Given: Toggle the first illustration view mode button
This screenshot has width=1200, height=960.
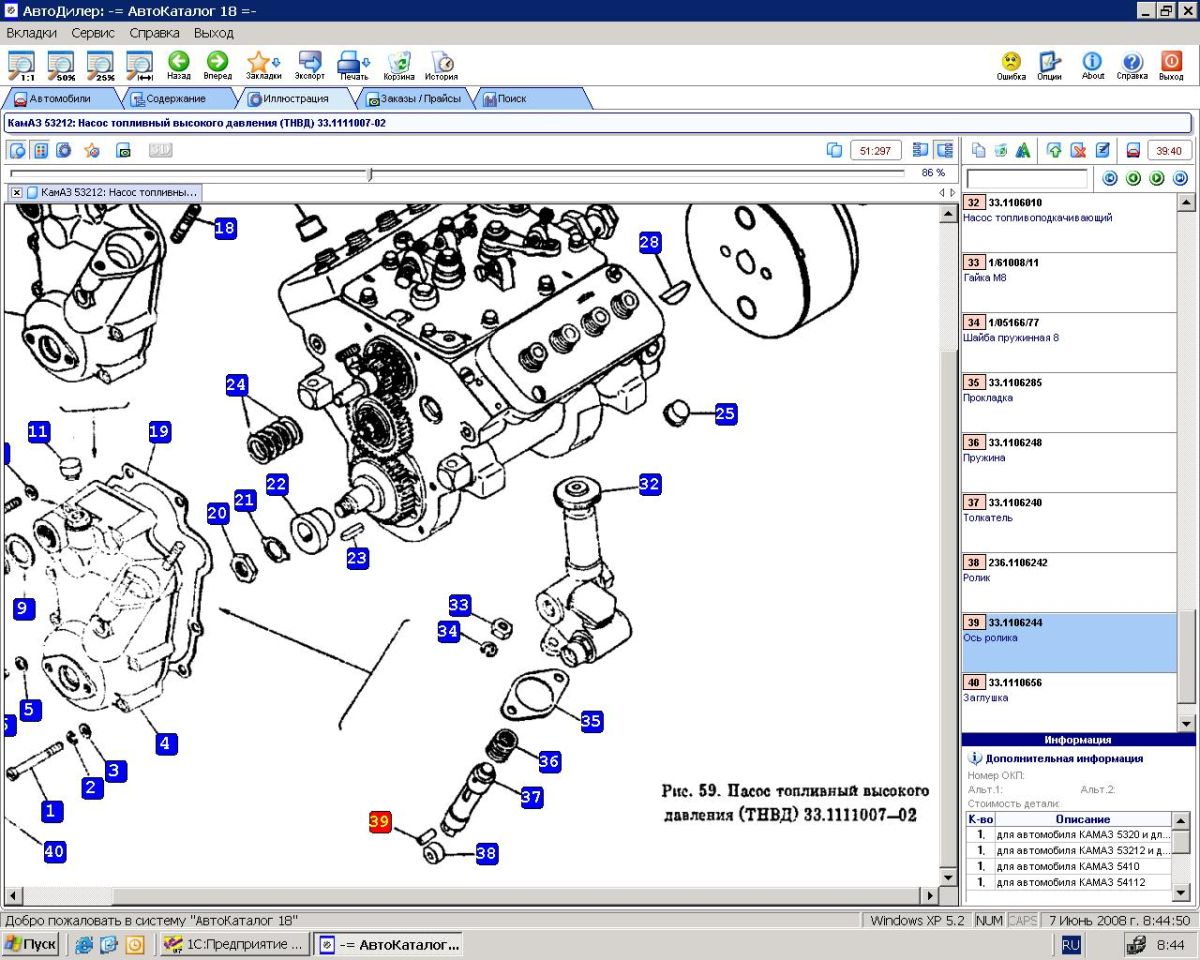Looking at the screenshot, I should [x=17, y=150].
